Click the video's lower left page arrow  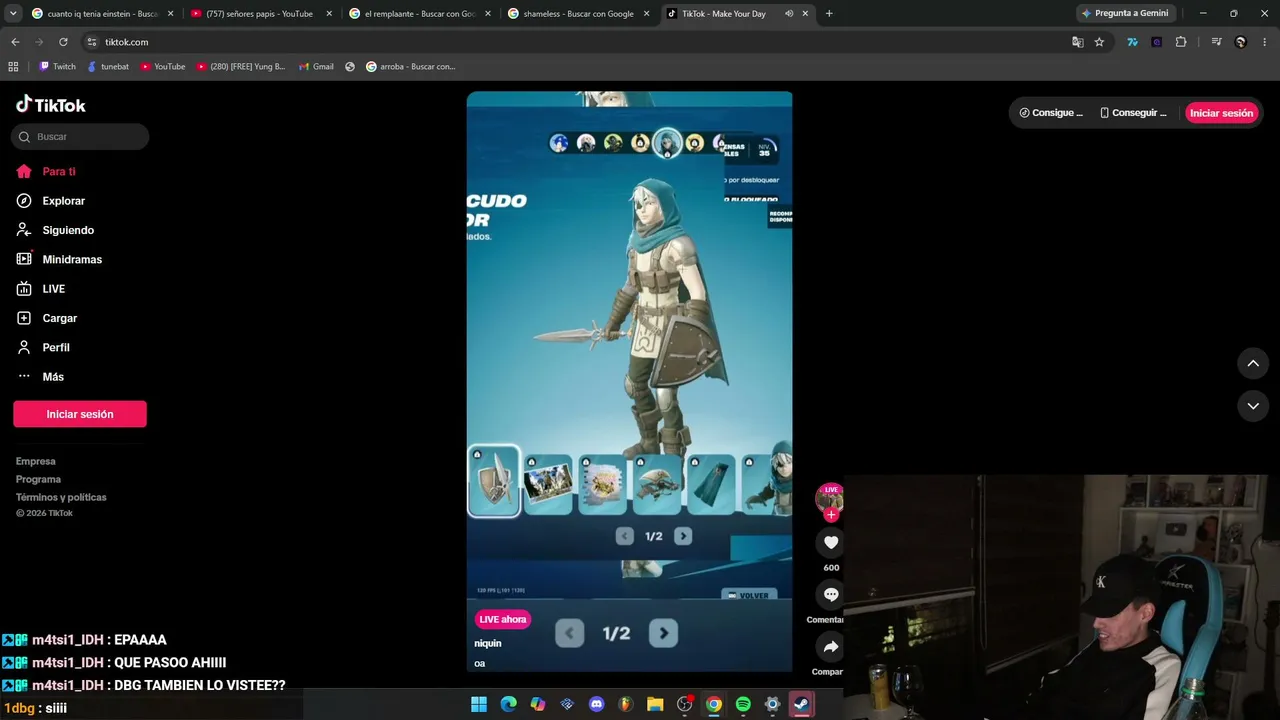[x=569, y=633]
